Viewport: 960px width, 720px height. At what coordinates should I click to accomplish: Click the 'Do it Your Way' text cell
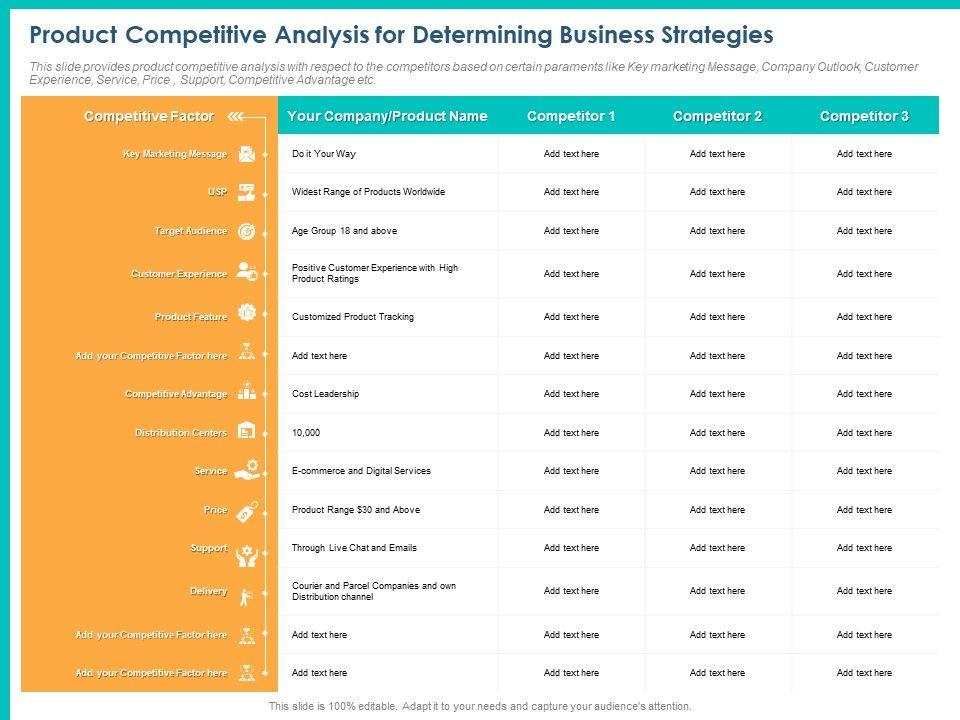pyautogui.click(x=324, y=154)
